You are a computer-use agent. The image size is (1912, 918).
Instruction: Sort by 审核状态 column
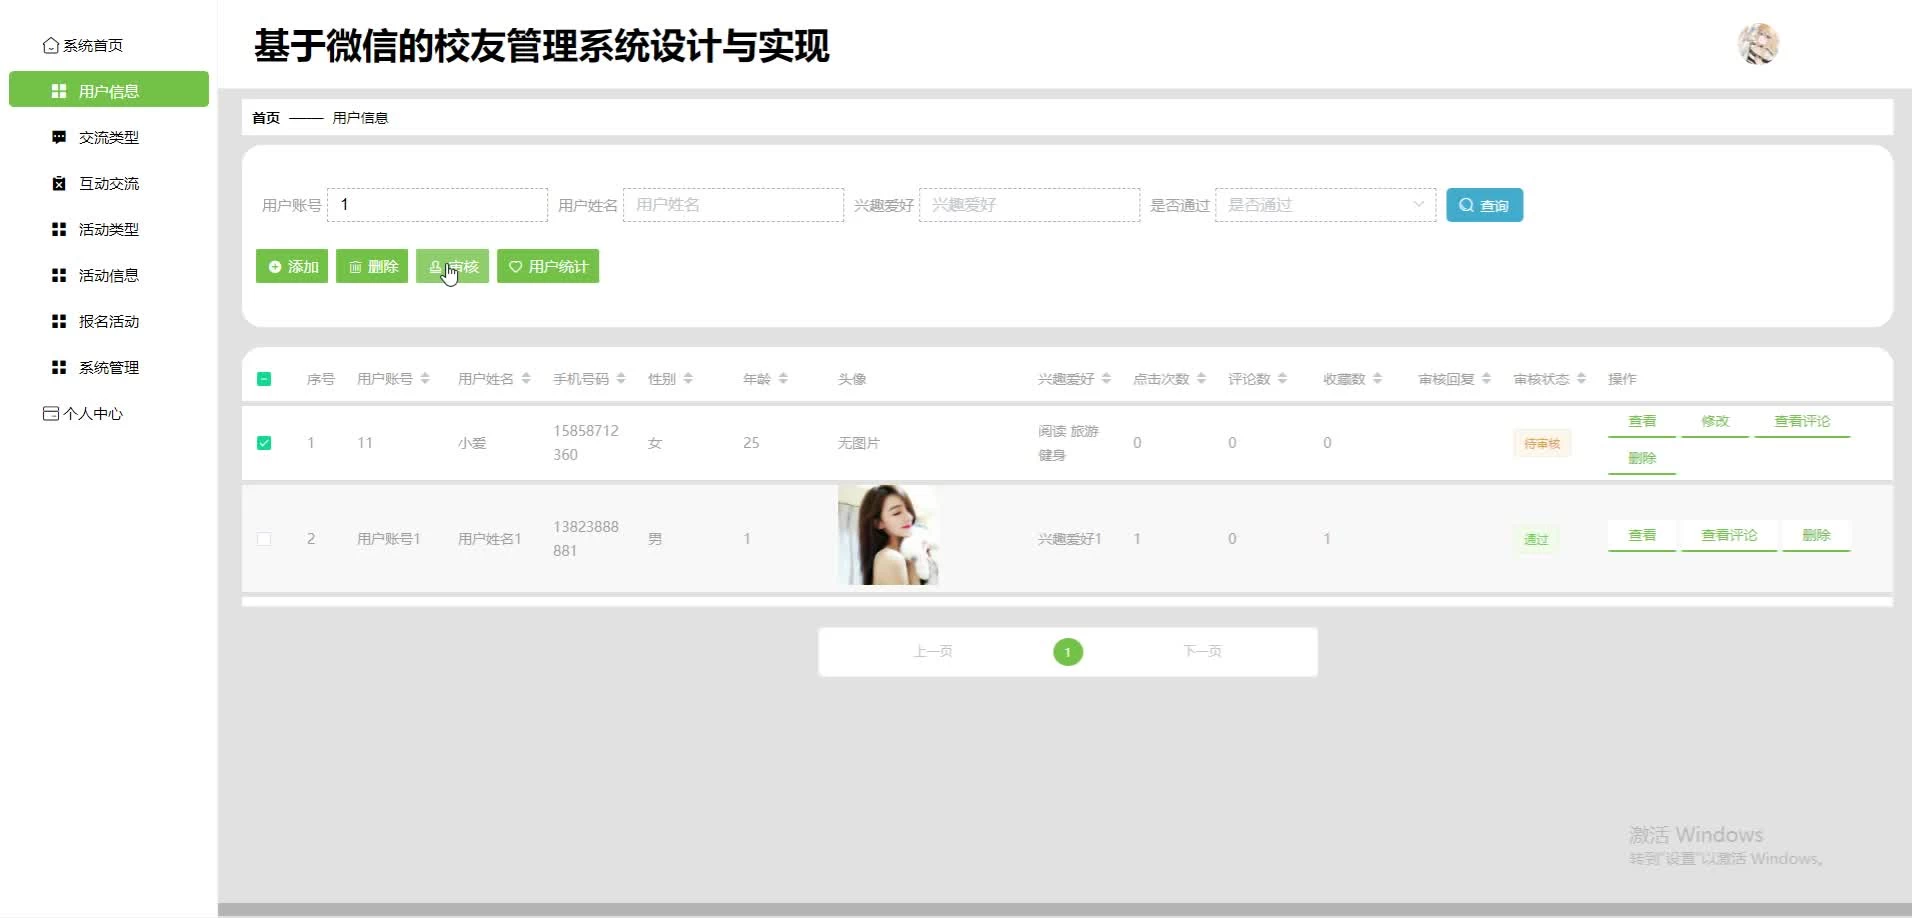(x=1581, y=379)
